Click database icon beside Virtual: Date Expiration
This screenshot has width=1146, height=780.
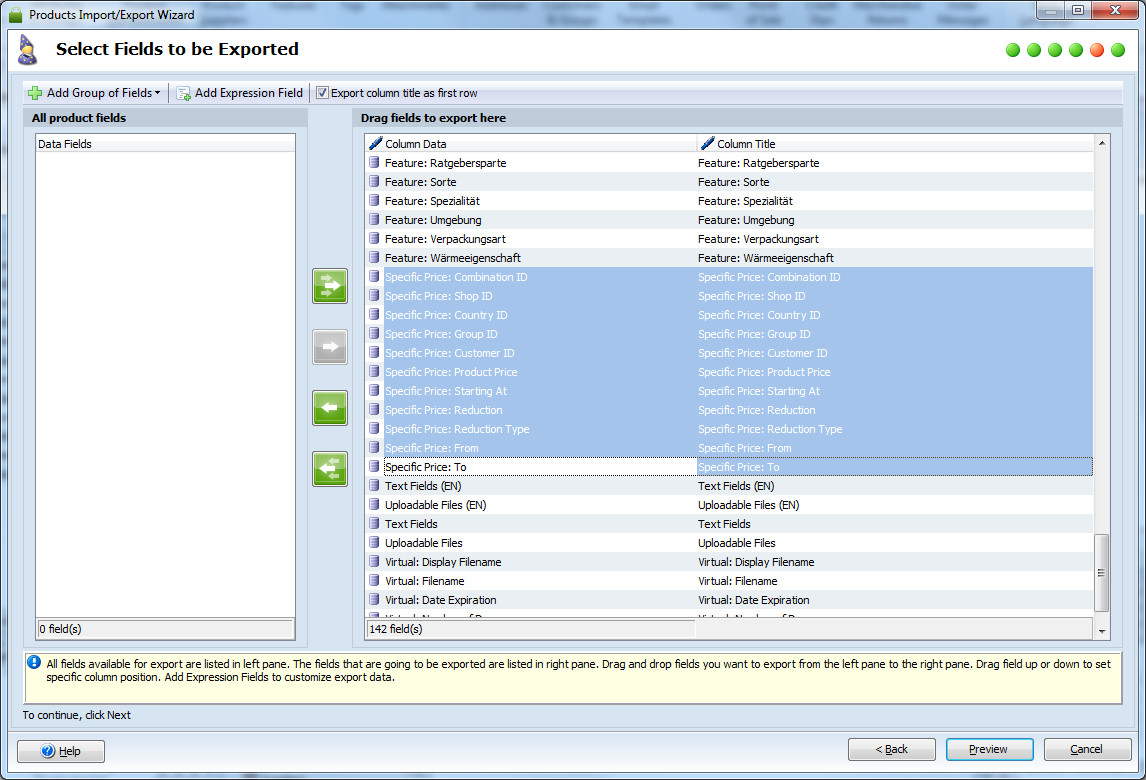pyautogui.click(x=374, y=599)
